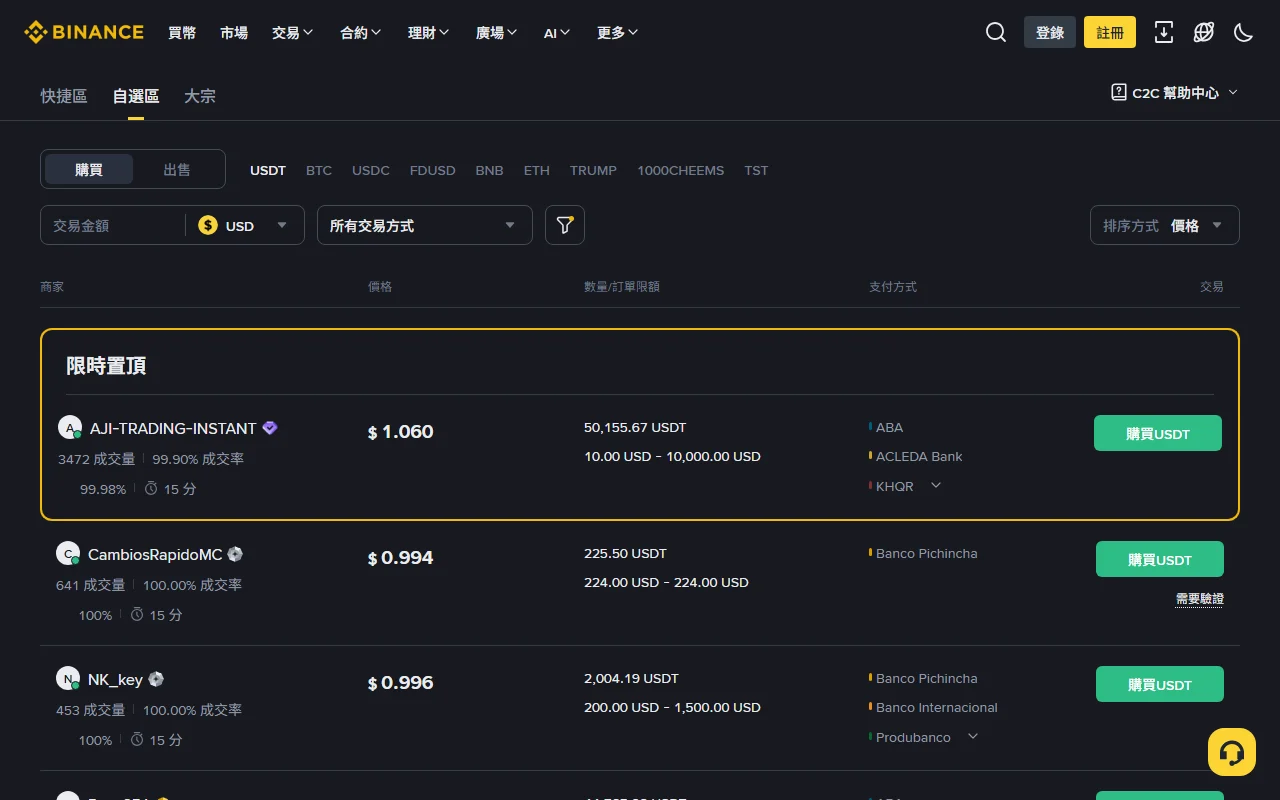The height and width of the screenshot is (800, 1280).
Task: Click AJI-TRADING-INSTANT verified badge icon
Action: [x=270, y=428]
